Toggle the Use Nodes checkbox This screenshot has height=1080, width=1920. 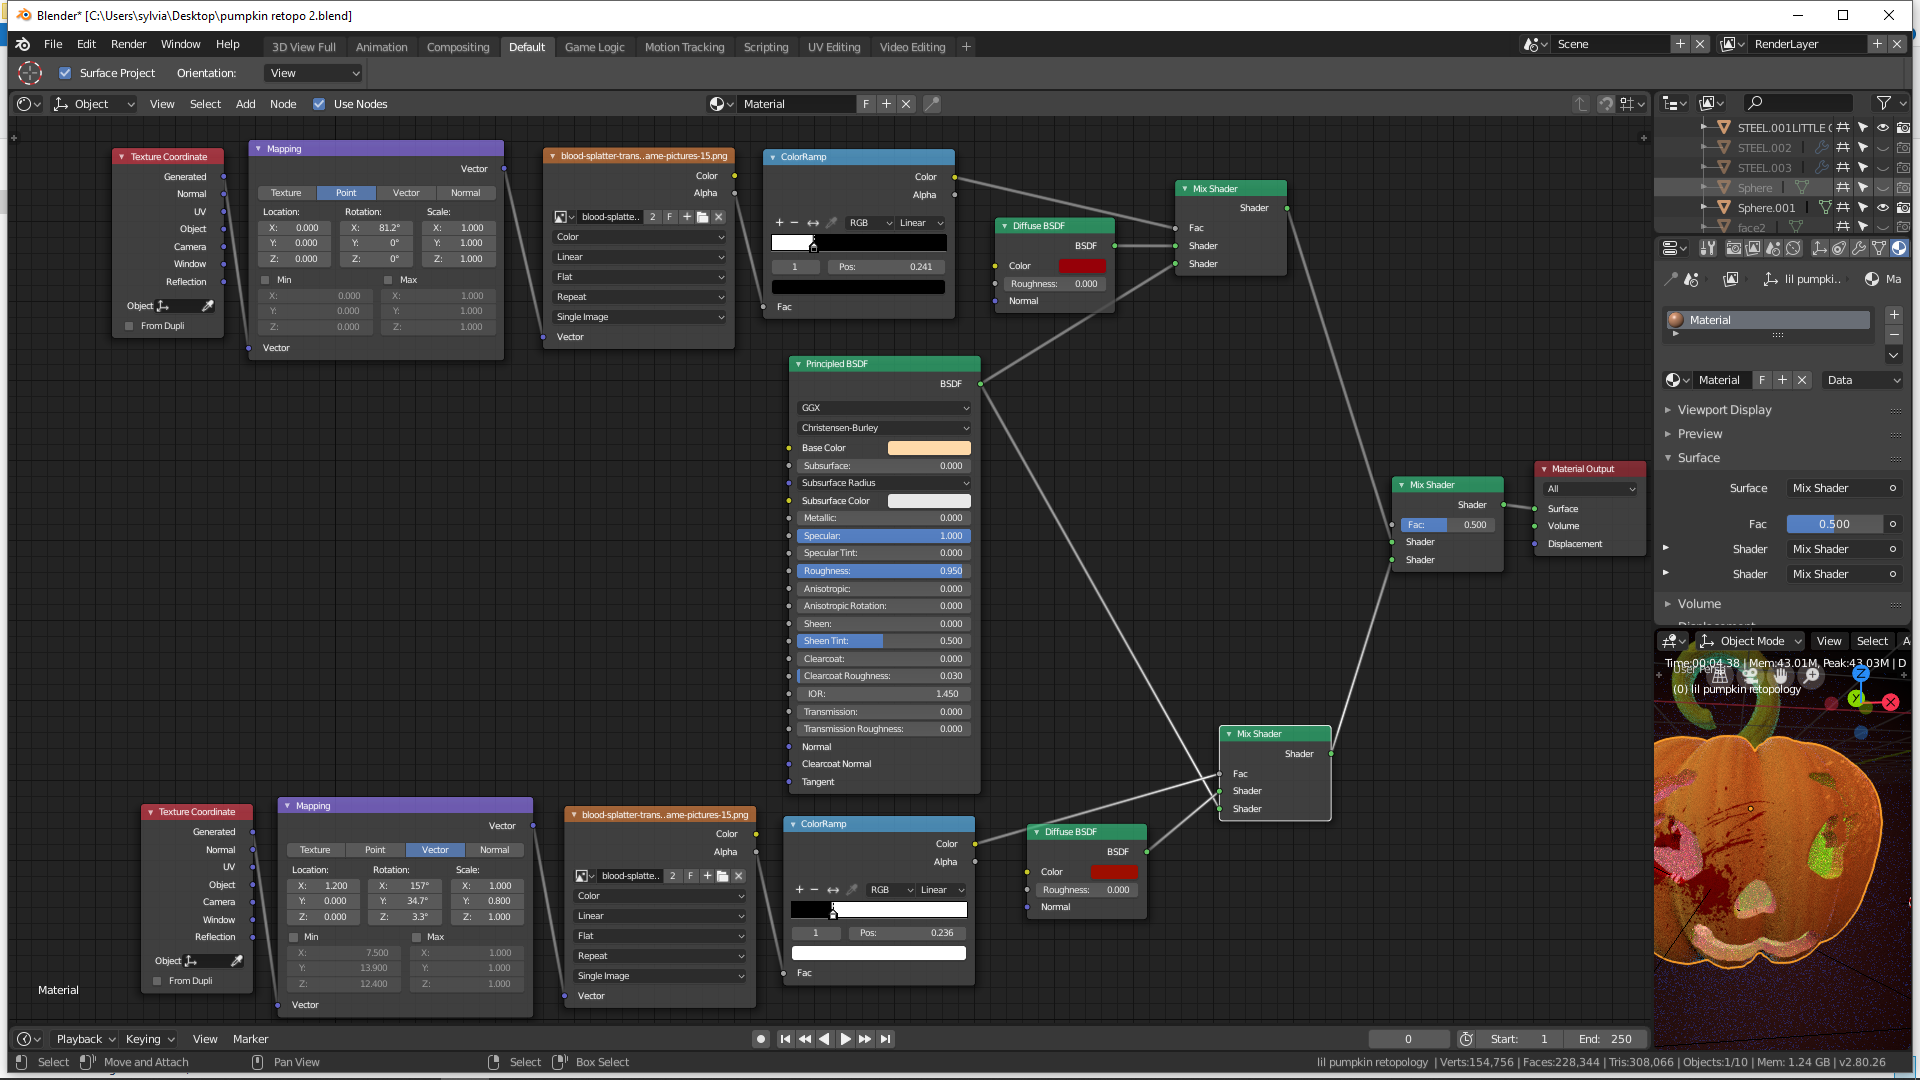click(319, 104)
